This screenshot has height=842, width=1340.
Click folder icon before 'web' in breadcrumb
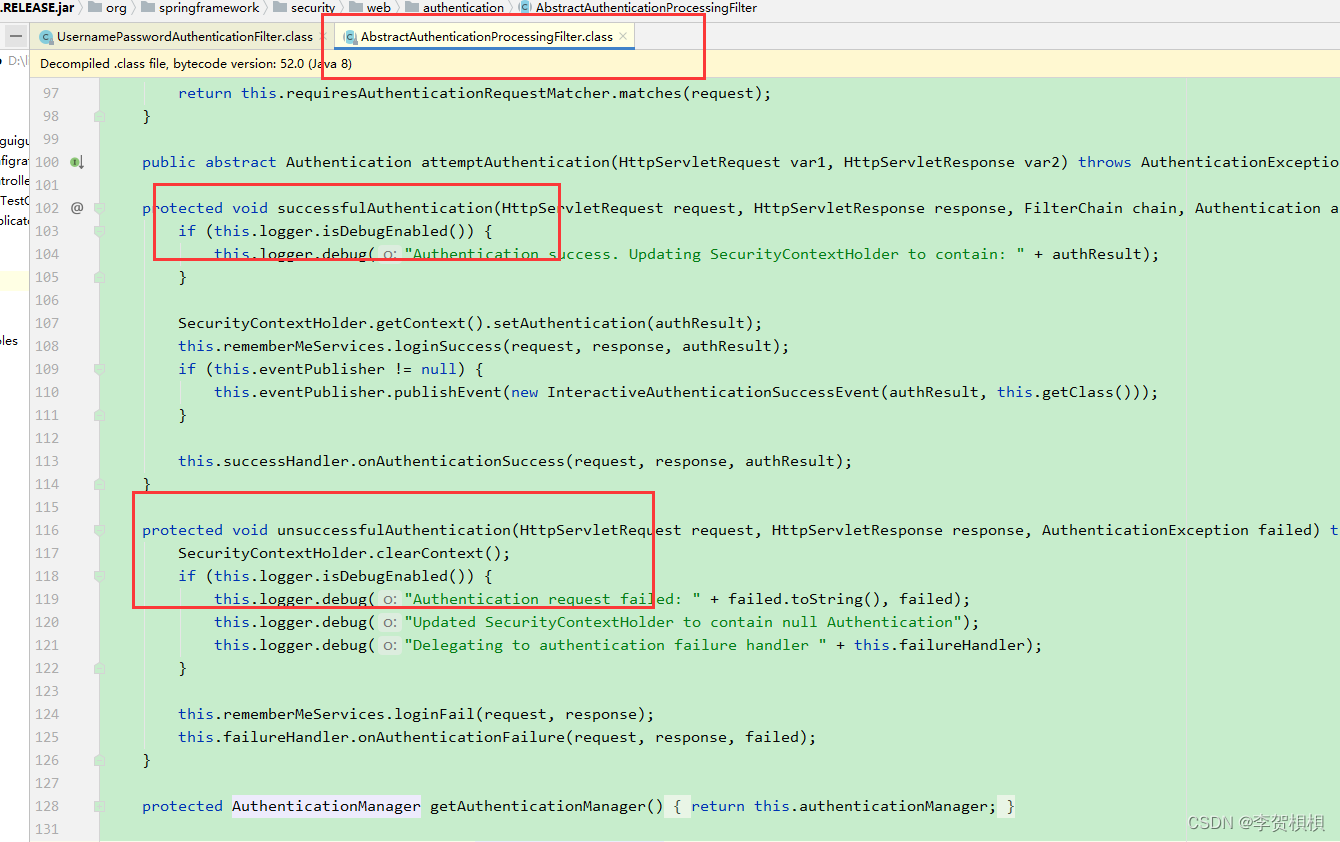355,8
